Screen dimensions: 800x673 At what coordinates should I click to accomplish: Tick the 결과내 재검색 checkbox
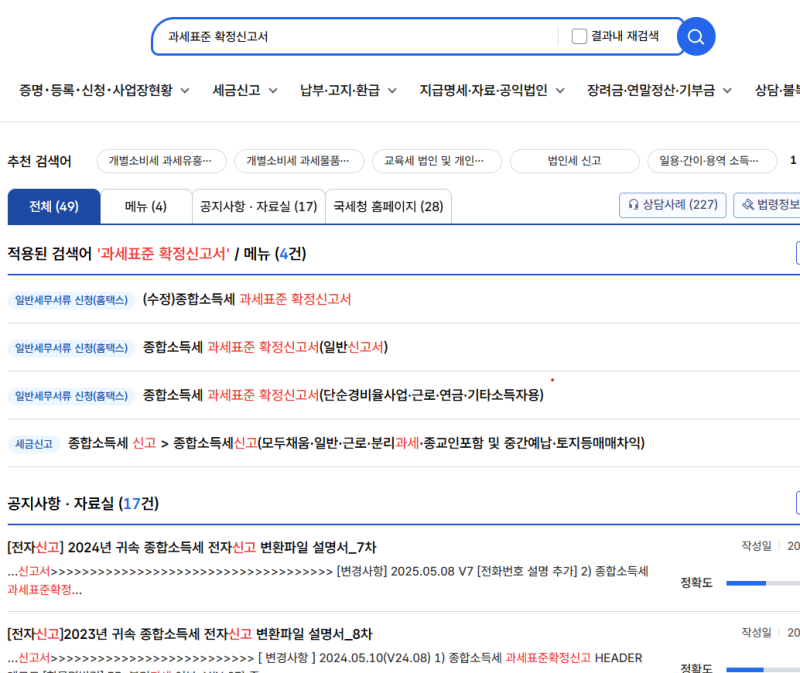click(579, 36)
